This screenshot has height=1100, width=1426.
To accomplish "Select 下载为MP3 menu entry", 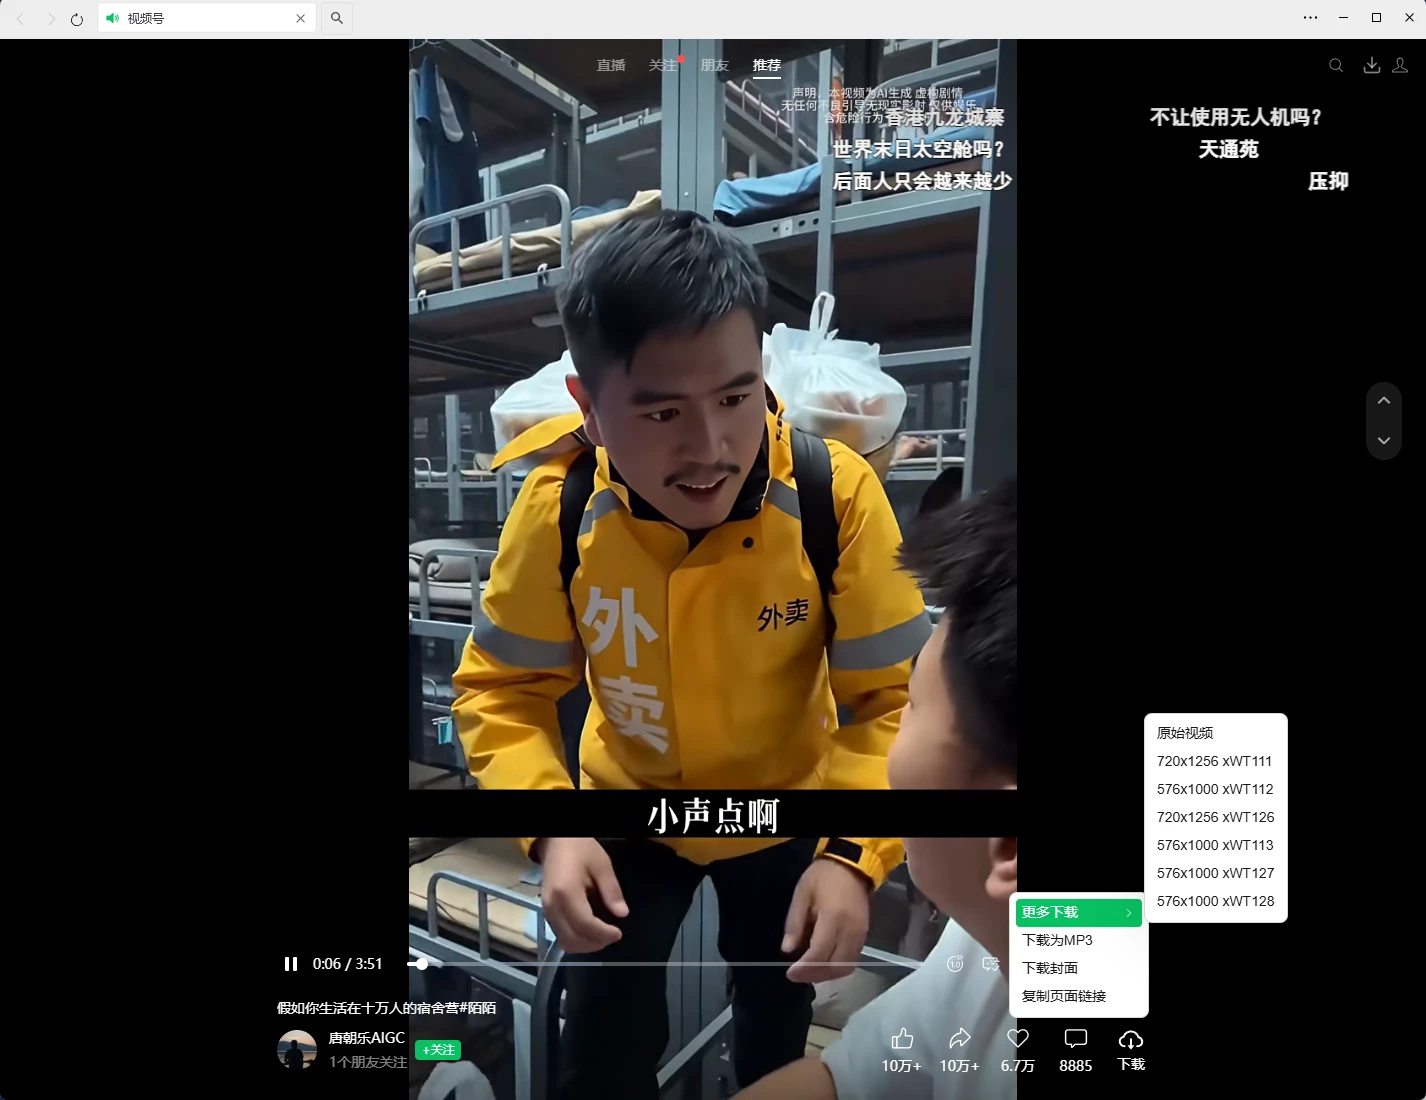I will click(x=1079, y=940).
